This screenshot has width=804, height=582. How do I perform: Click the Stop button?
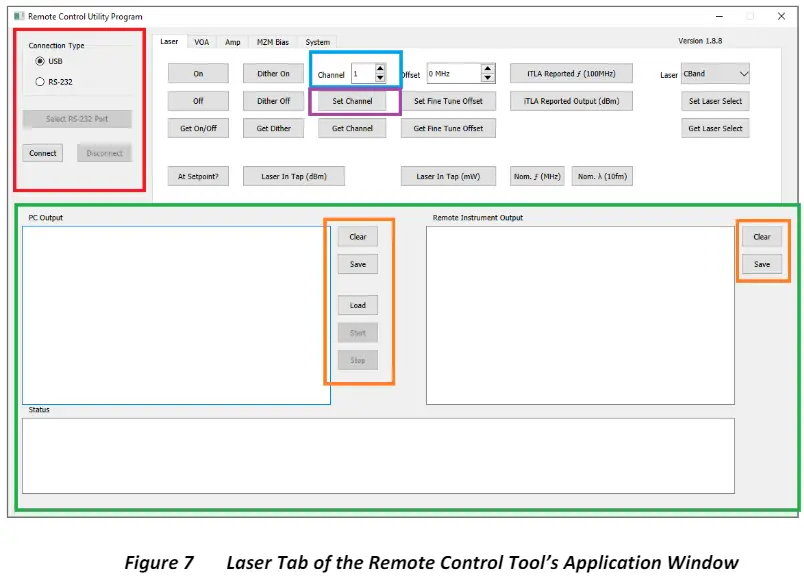358,360
